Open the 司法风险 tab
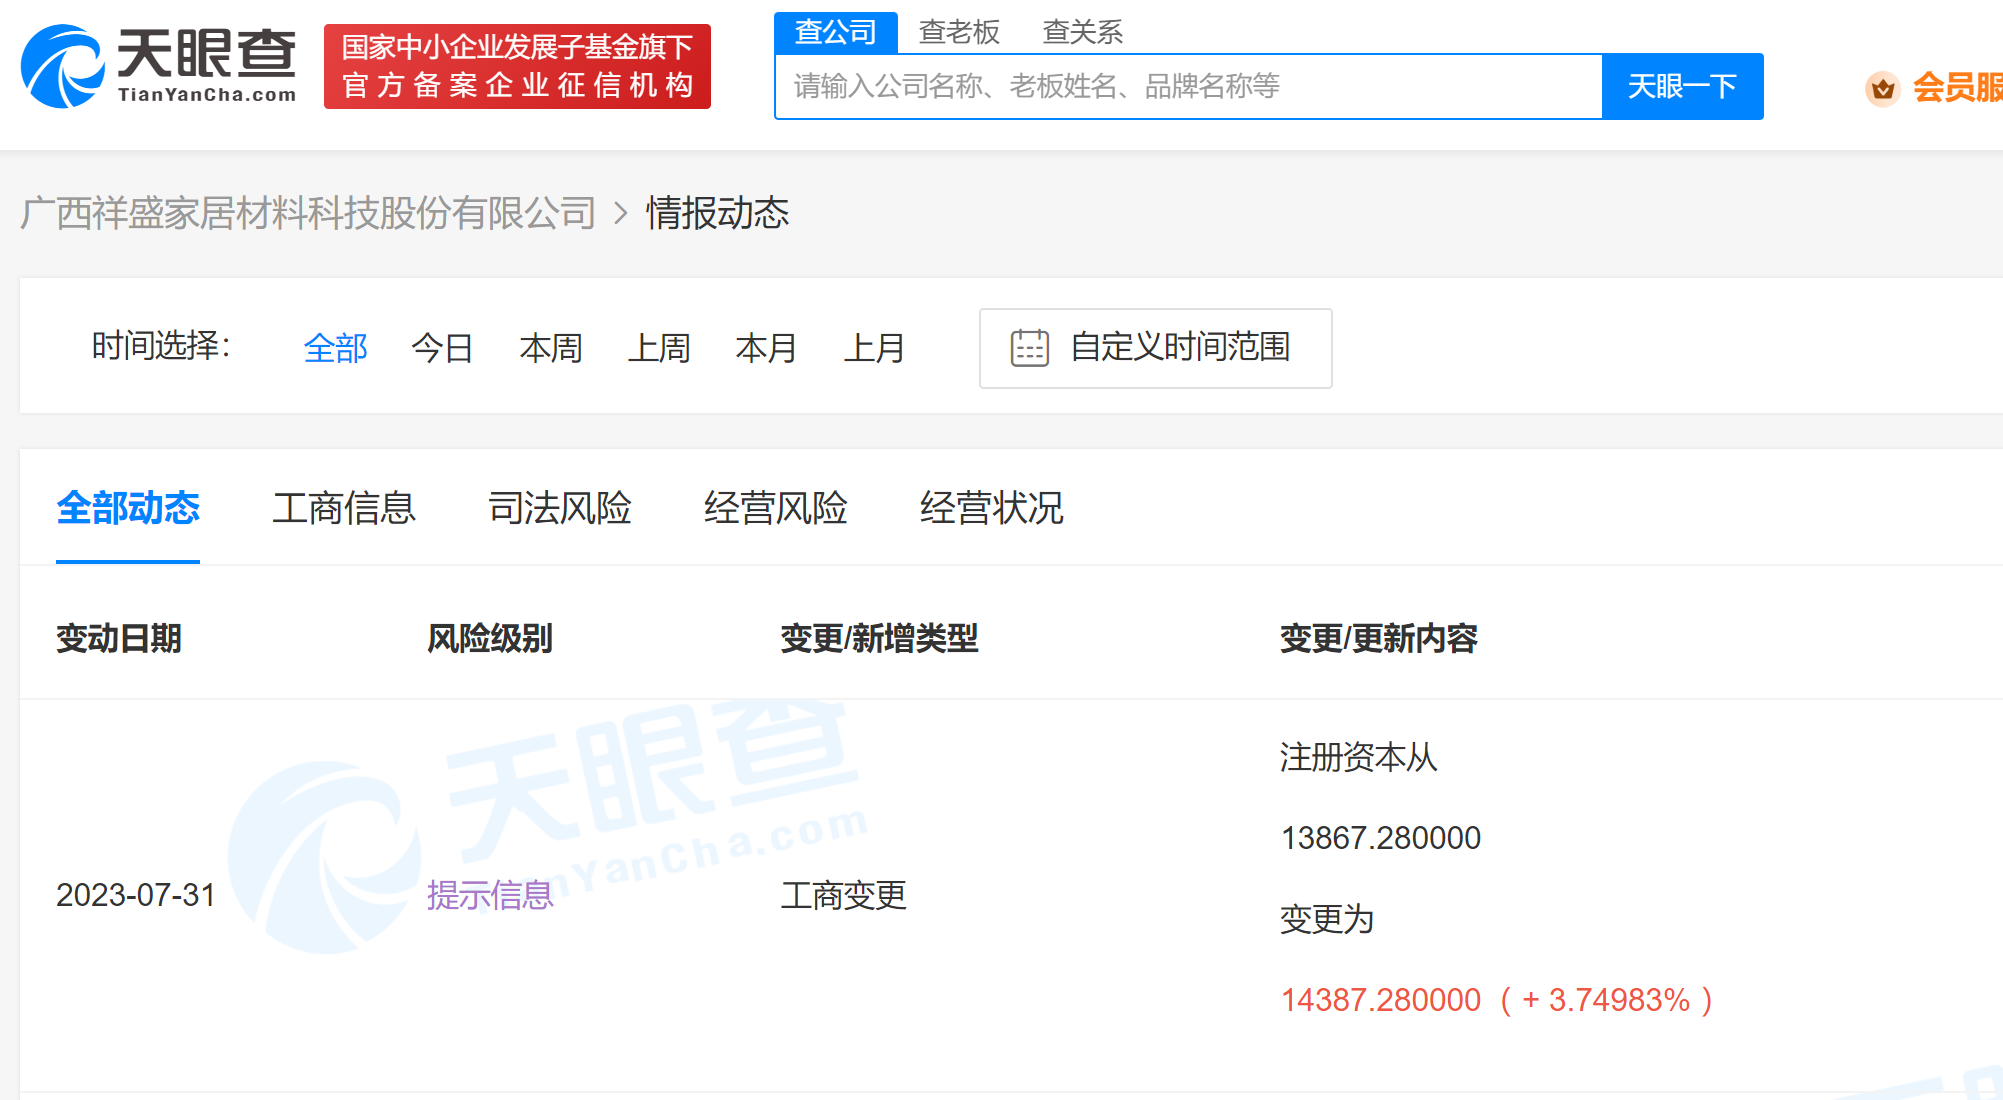 (559, 508)
